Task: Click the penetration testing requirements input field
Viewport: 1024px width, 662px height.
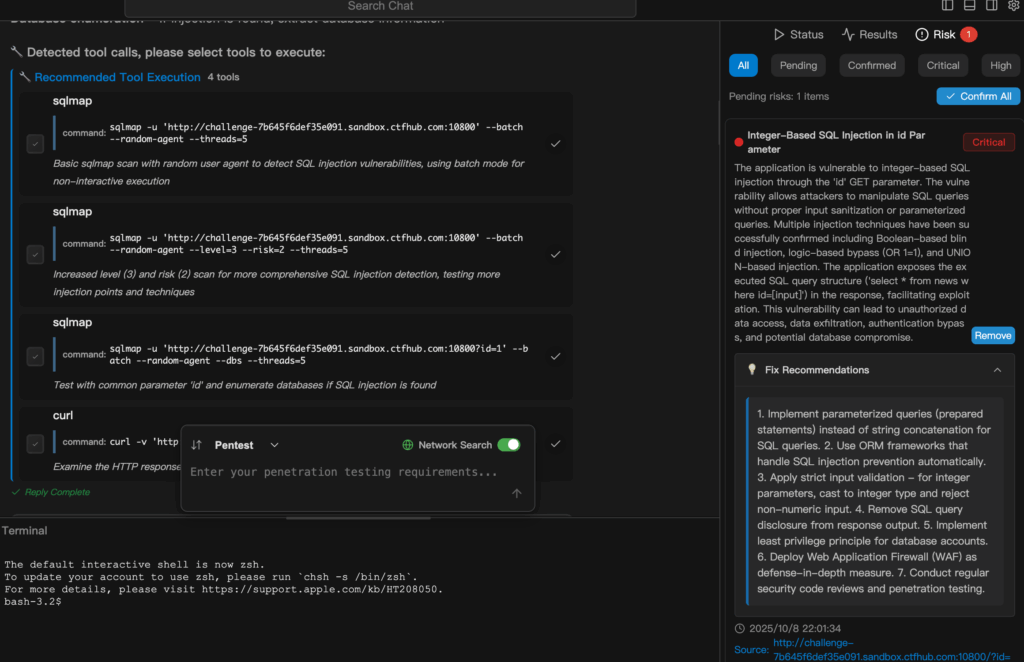Action: coord(345,472)
